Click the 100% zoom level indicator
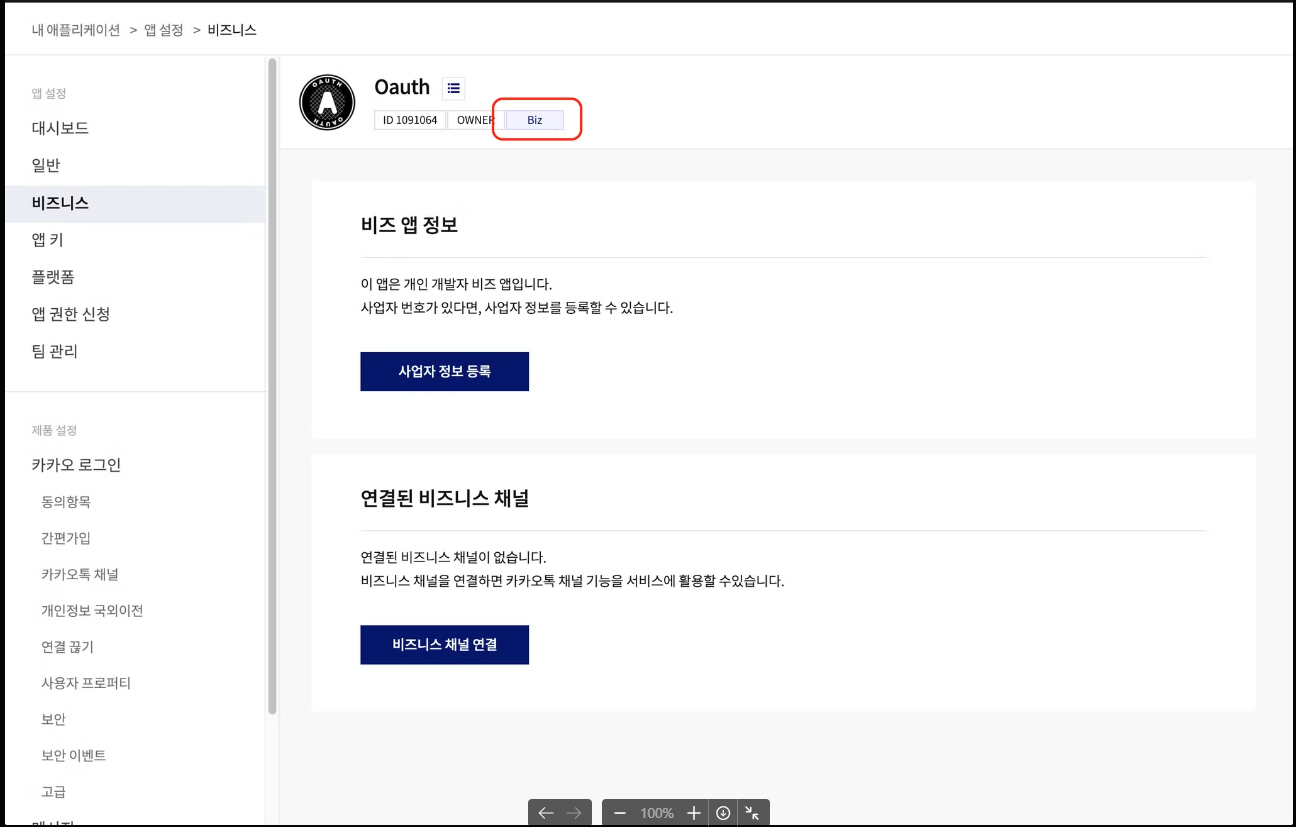The height and width of the screenshot is (827, 1296). (x=657, y=813)
